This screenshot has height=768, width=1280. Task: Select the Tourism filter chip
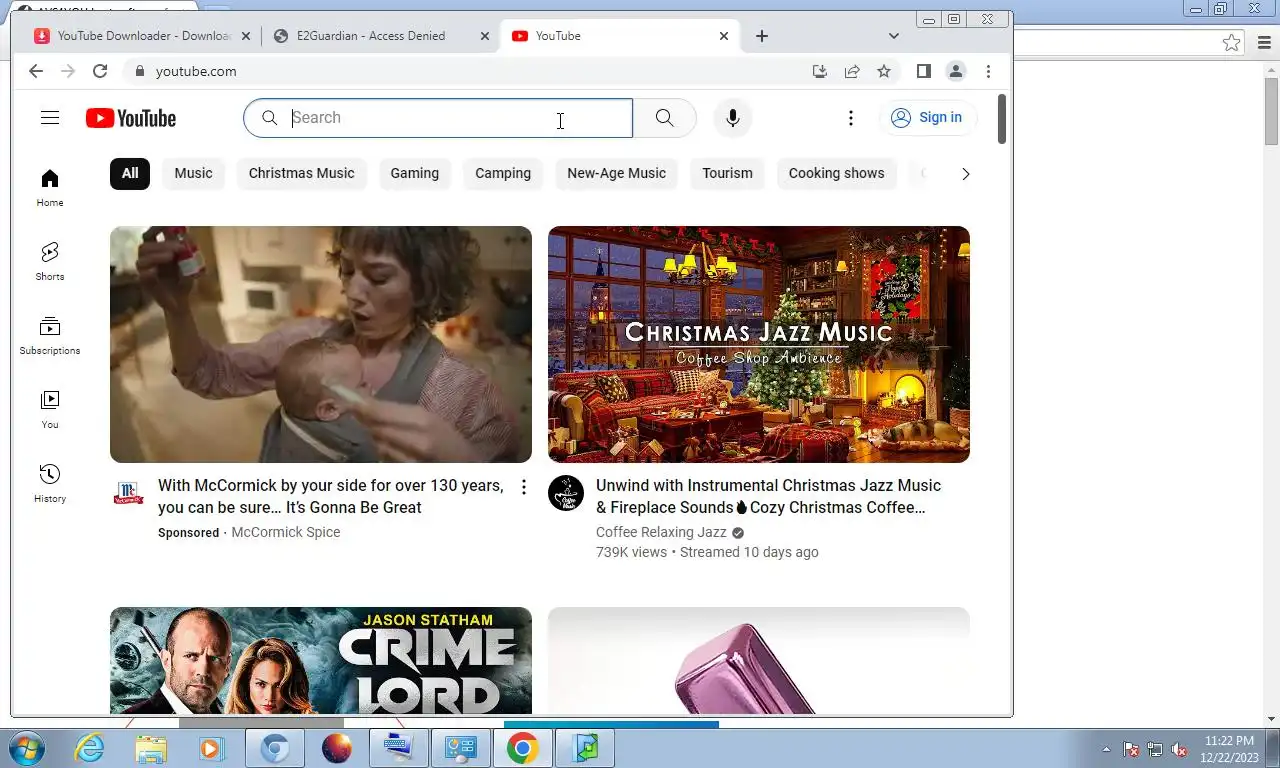point(727,173)
